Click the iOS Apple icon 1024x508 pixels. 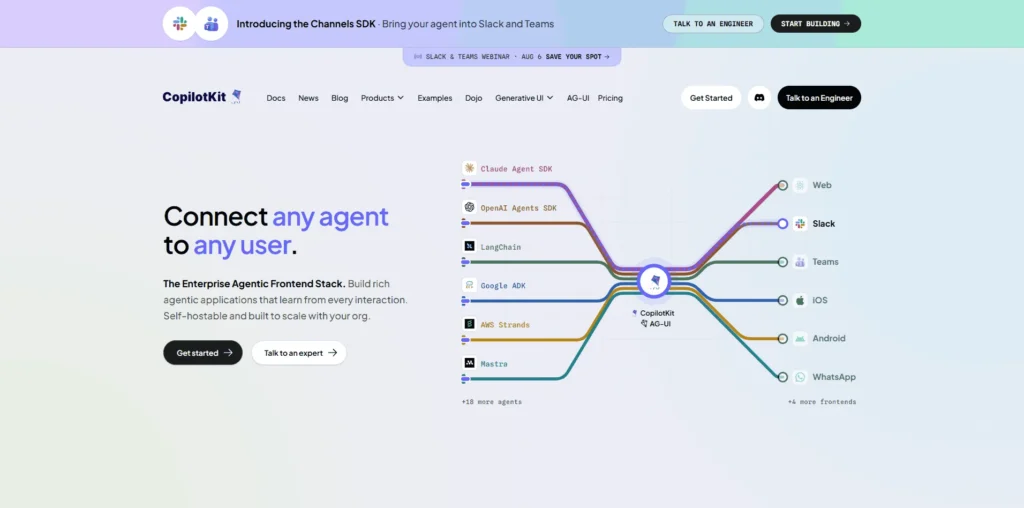point(800,300)
